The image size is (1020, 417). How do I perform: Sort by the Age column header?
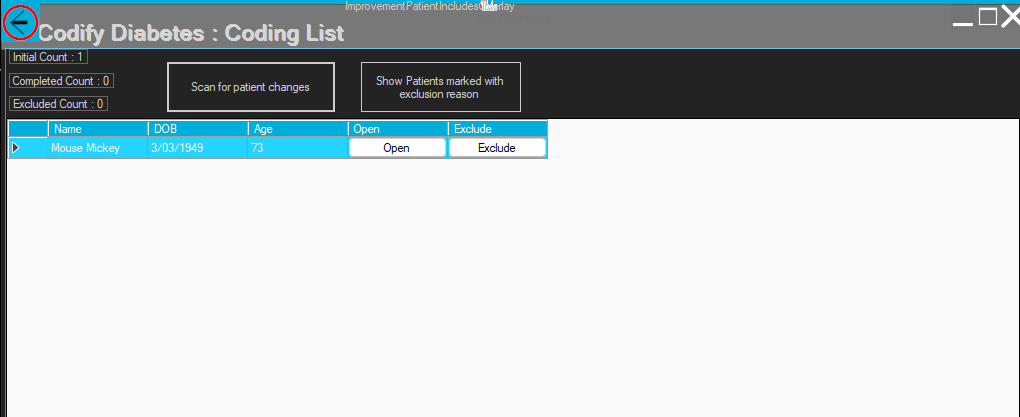(297, 129)
